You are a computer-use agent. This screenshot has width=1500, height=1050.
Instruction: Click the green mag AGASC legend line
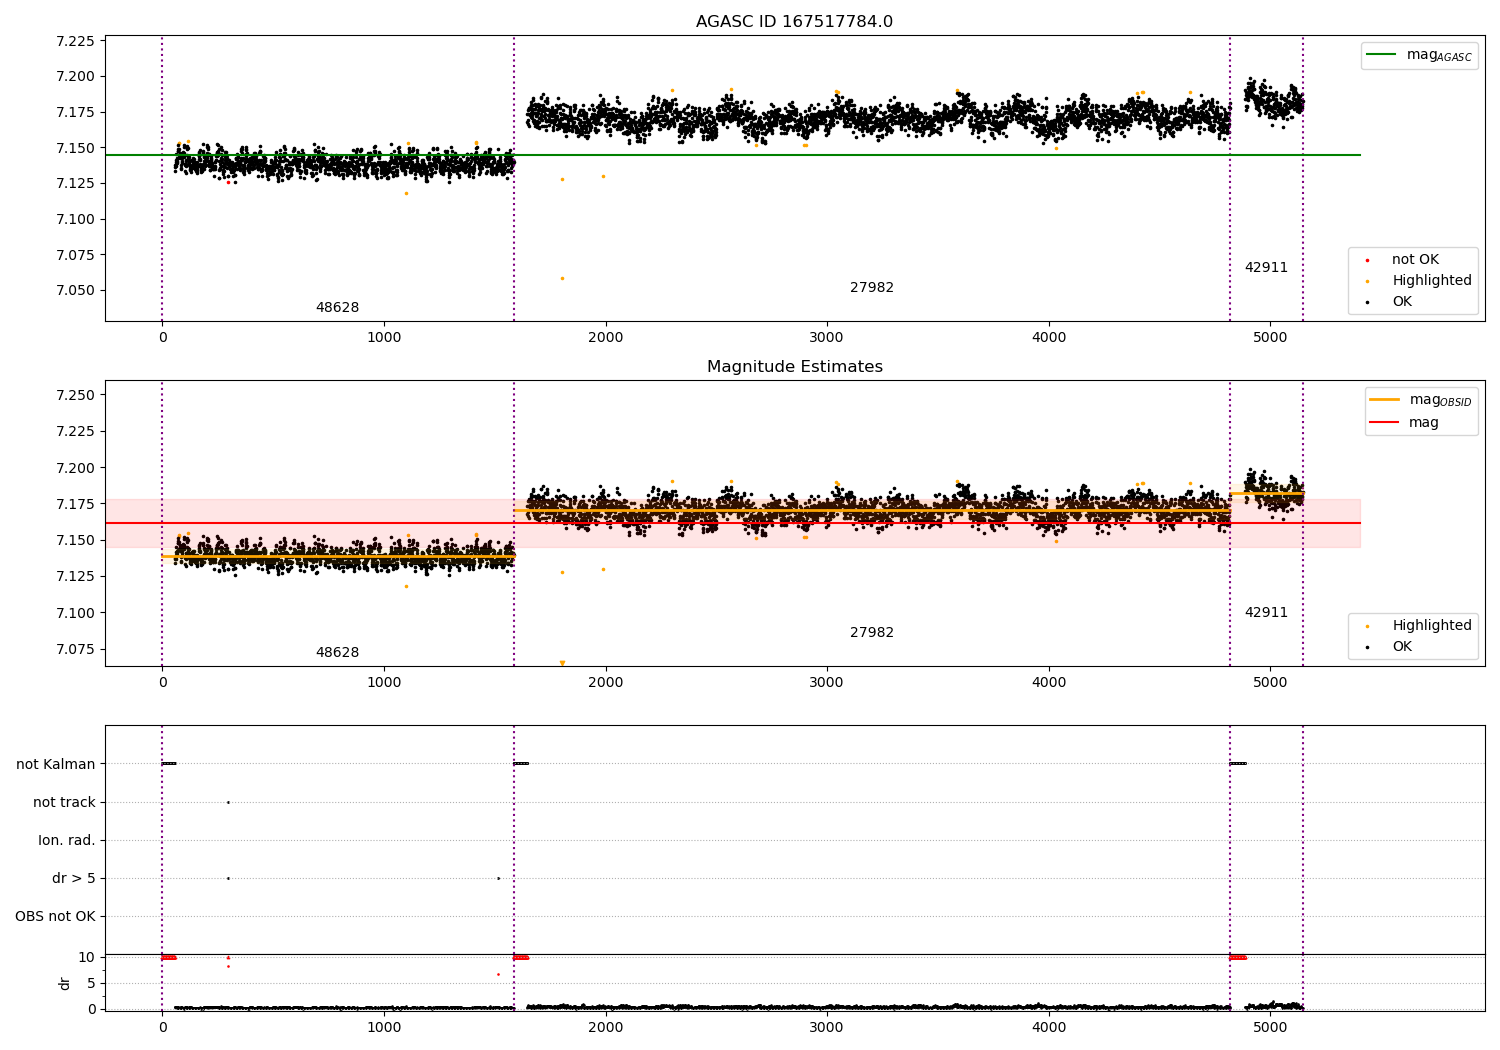pos(1381,55)
